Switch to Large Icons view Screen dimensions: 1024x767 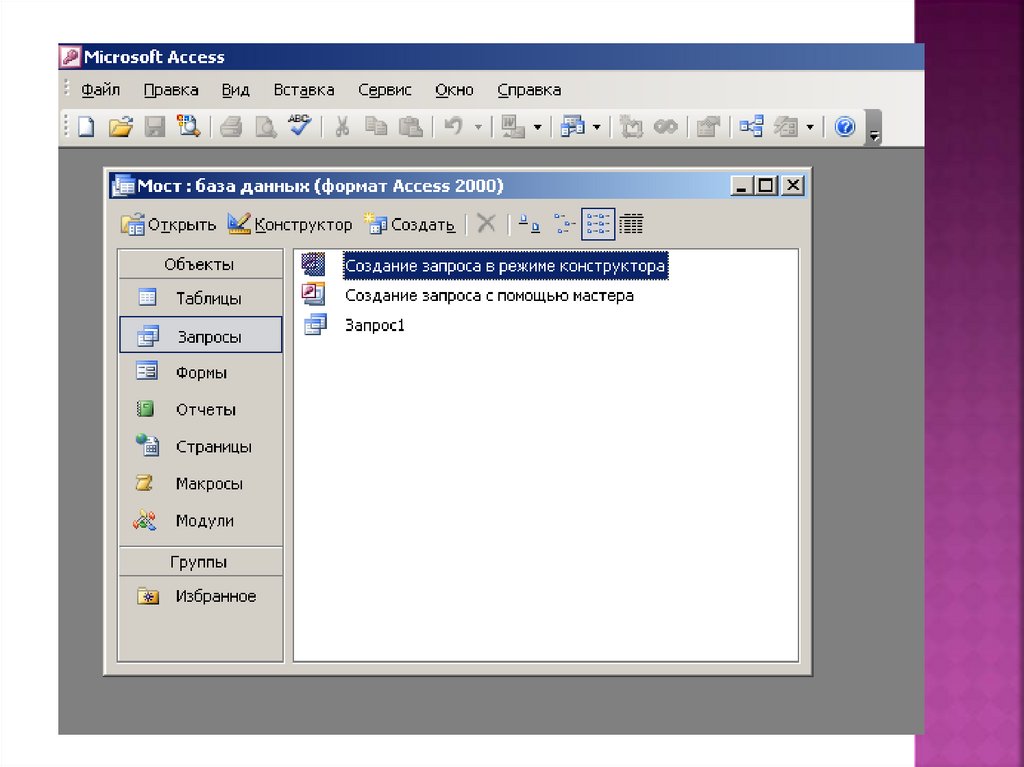pos(529,223)
